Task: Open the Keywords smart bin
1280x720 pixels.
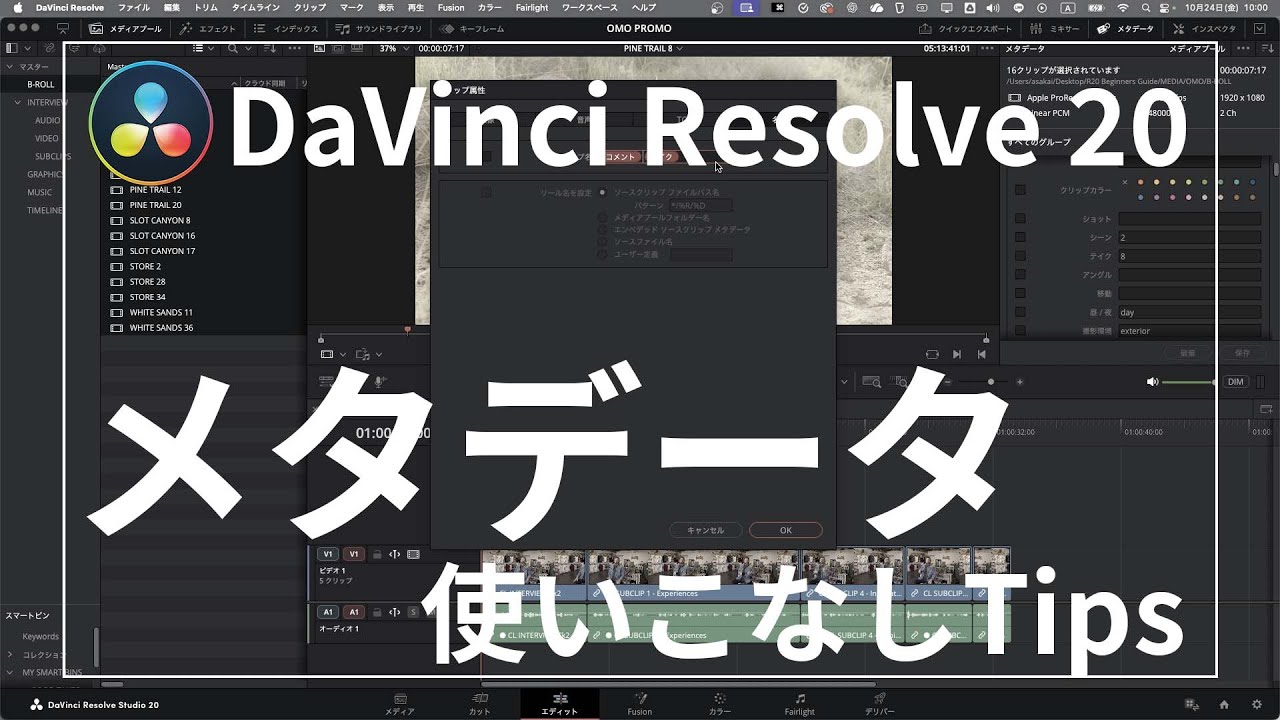Action: (41, 636)
